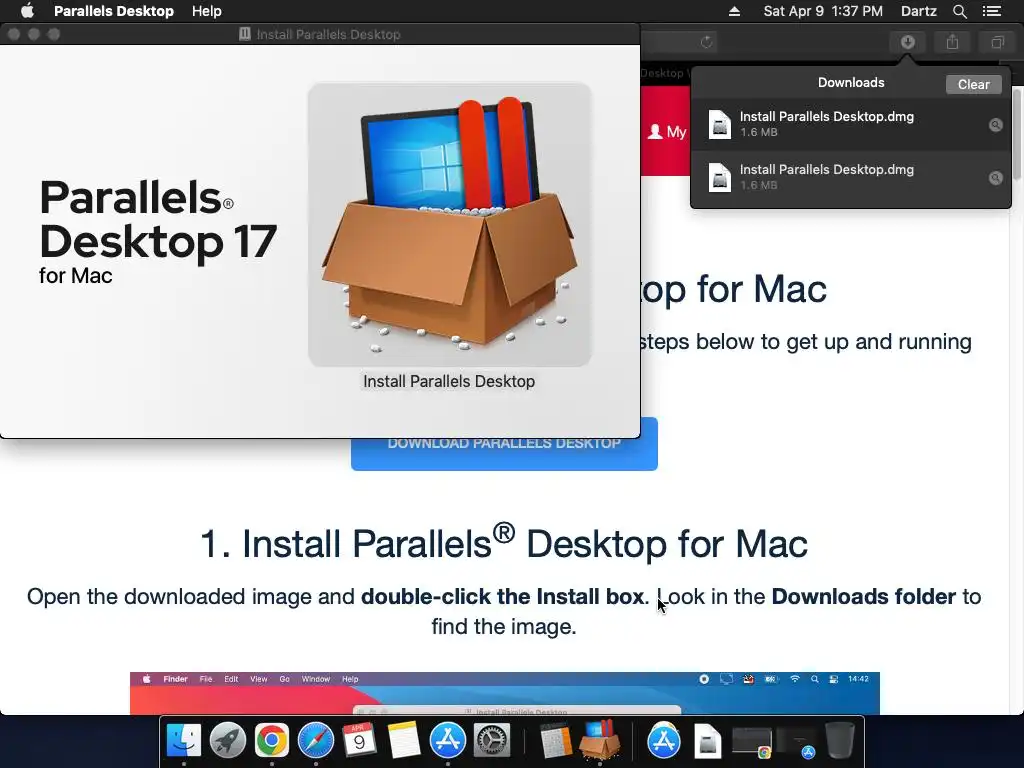Show first Install Parallels Desktop.dmg in Finder

(x=995, y=125)
